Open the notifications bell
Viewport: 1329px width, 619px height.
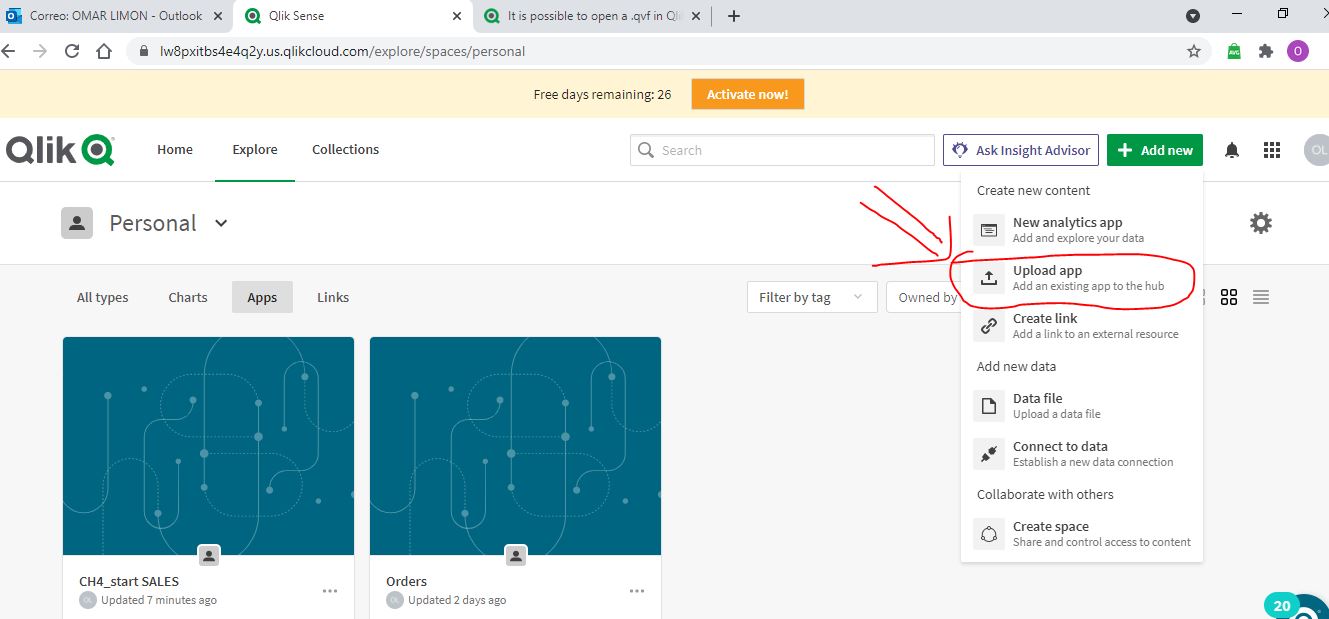[x=1231, y=149]
